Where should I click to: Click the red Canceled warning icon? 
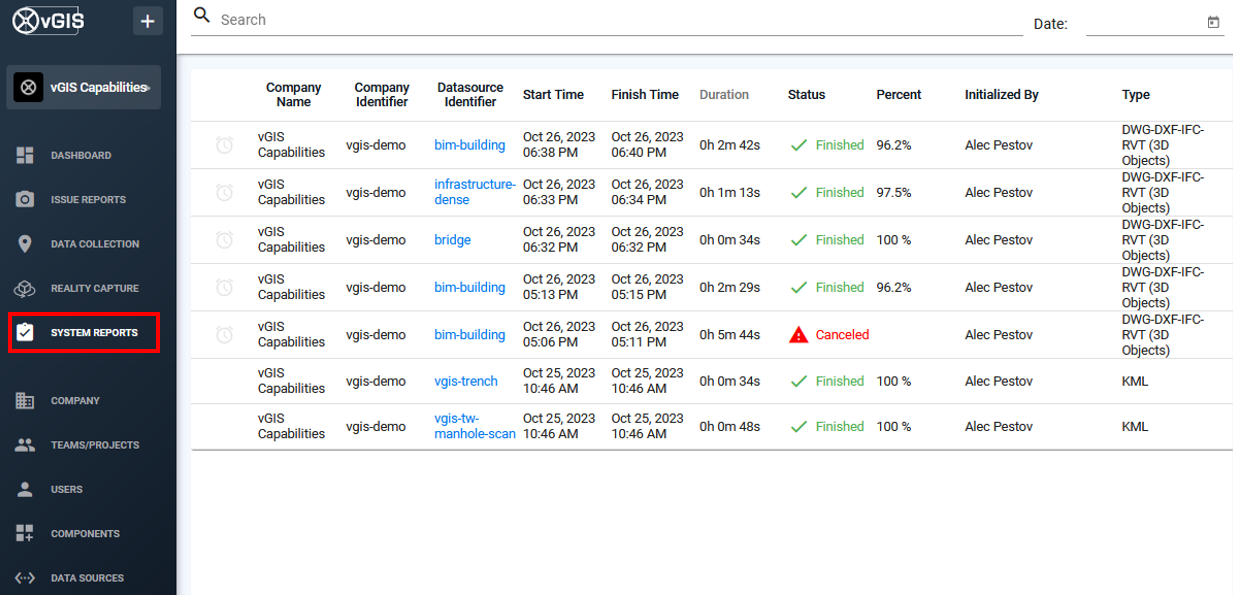click(798, 335)
